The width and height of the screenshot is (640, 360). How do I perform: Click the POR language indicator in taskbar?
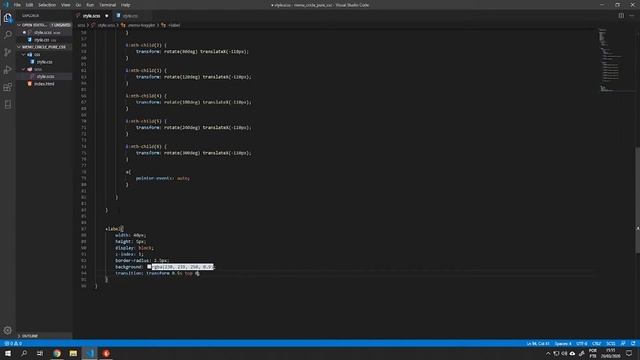pos(593,353)
